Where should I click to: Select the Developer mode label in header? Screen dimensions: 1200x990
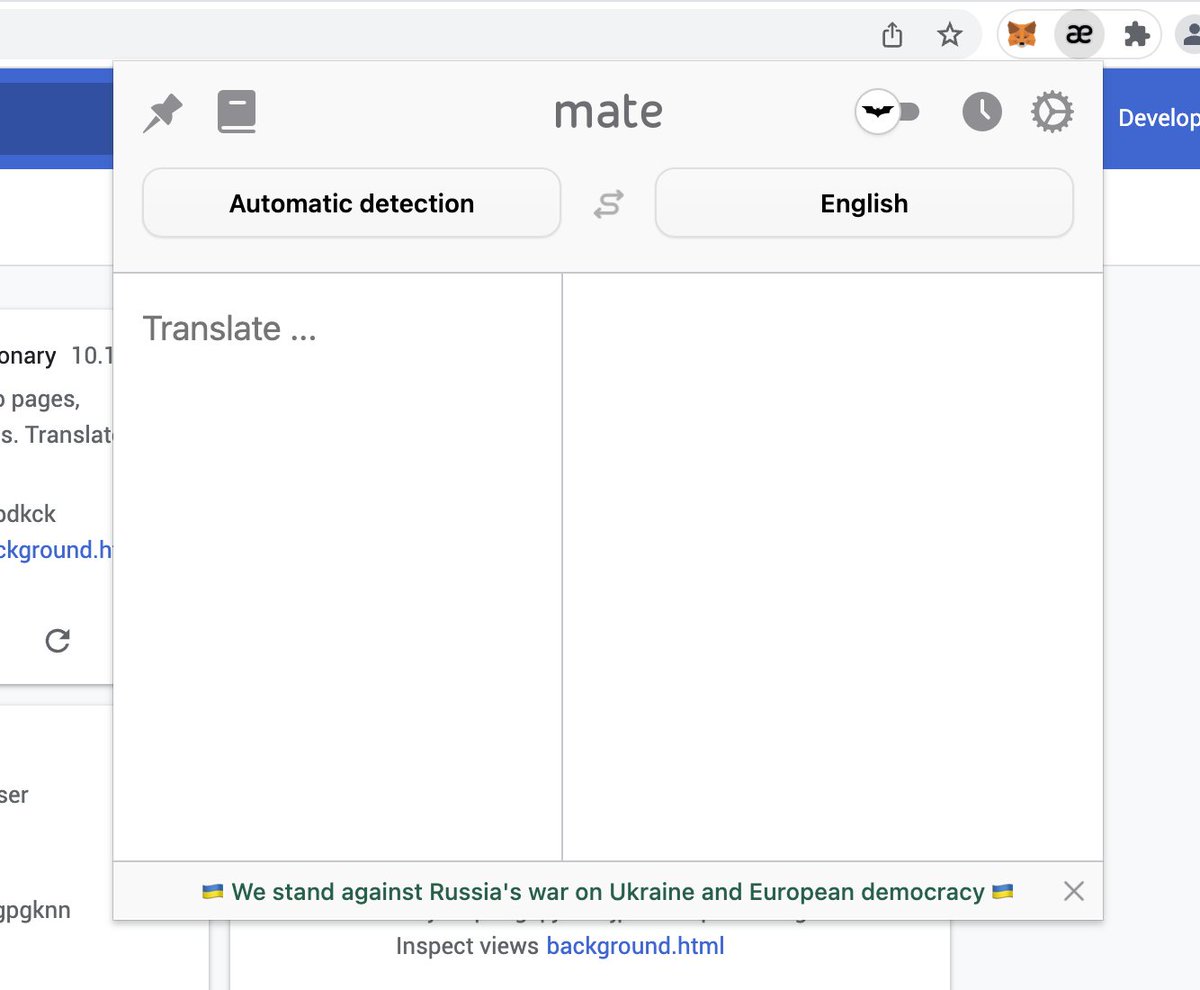(1159, 118)
